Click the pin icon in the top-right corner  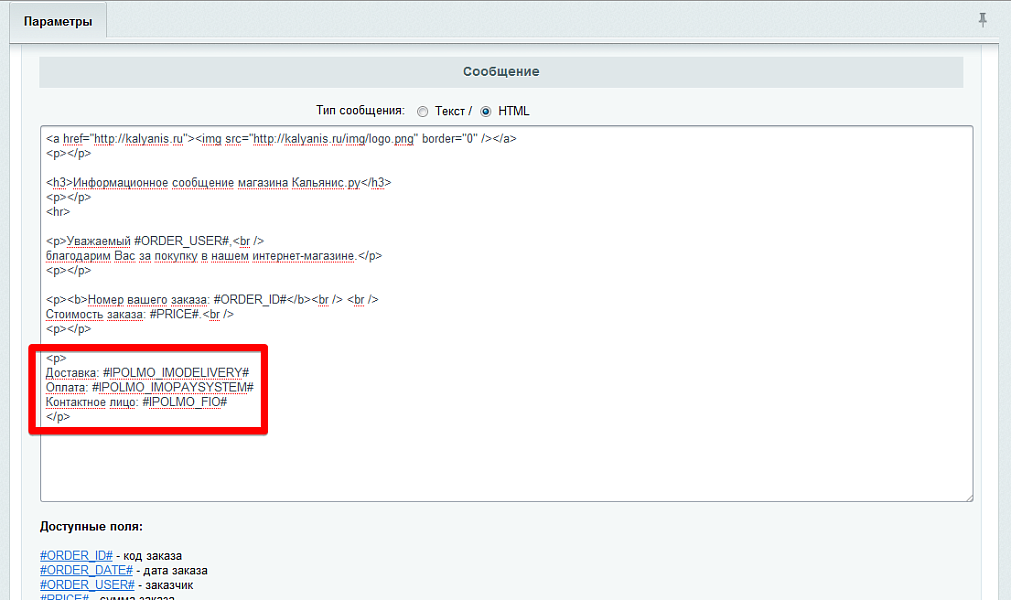point(982,19)
